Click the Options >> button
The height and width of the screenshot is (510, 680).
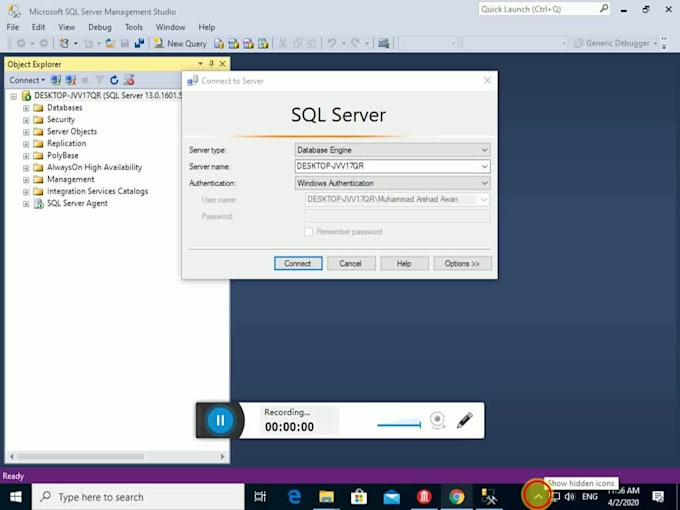pos(462,263)
